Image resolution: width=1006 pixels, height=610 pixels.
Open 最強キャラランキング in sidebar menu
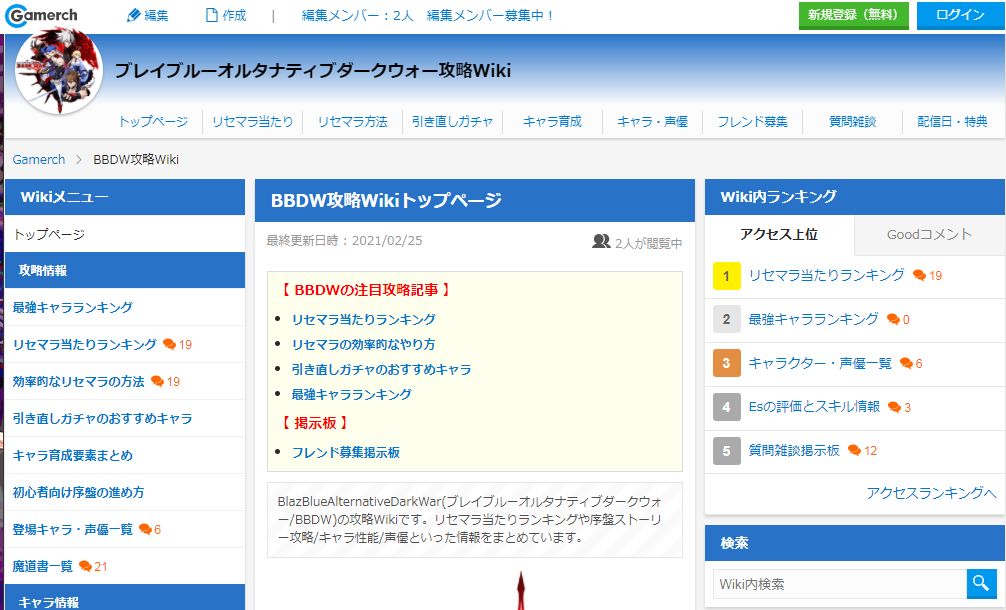click(72, 307)
